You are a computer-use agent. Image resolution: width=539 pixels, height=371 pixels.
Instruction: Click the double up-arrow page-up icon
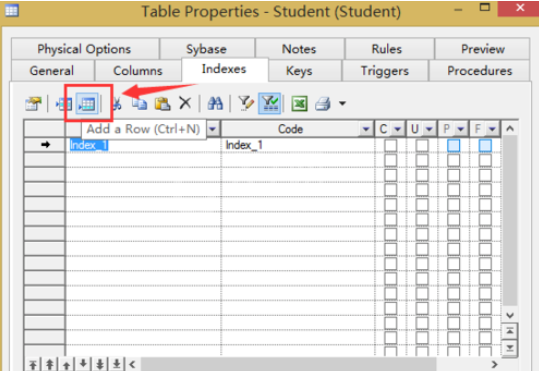(x=50, y=364)
